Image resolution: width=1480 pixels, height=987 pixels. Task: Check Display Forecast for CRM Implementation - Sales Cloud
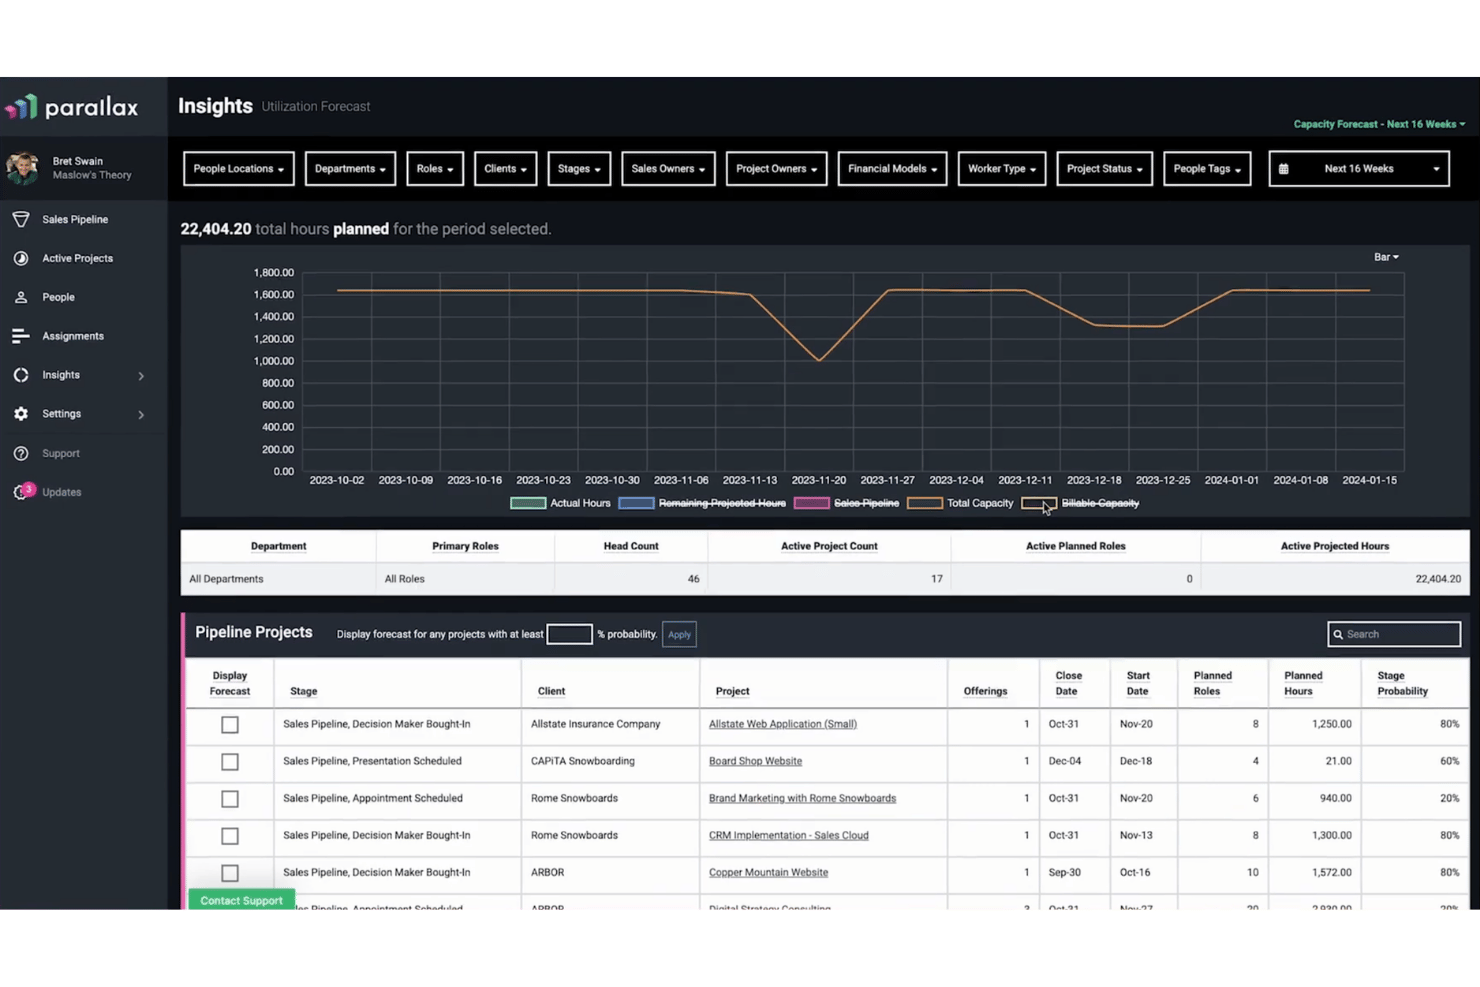tap(230, 836)
